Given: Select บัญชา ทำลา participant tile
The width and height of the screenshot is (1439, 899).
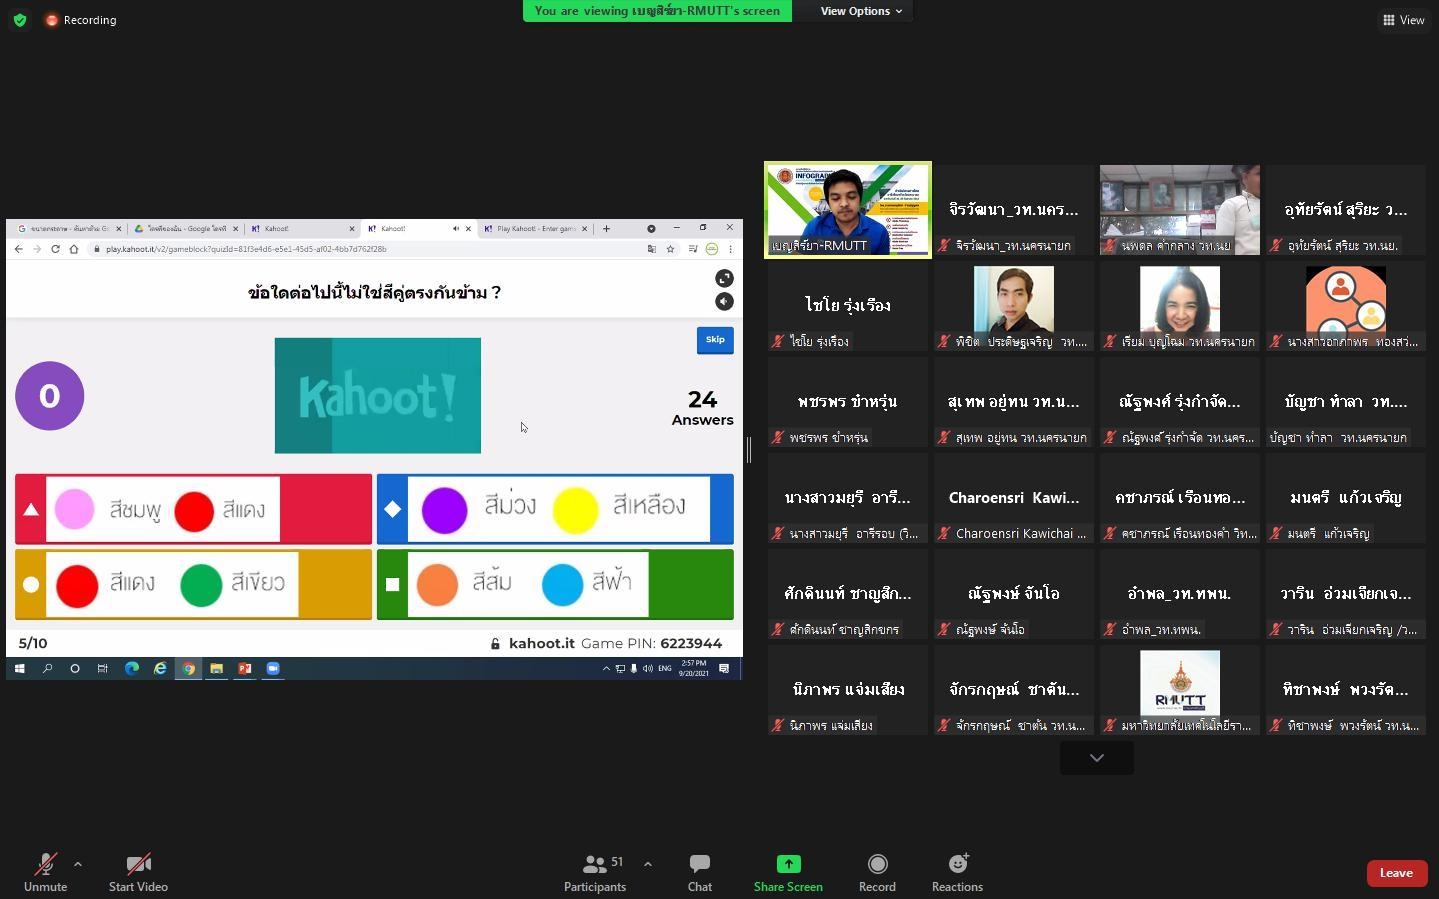Looking at the screenshot, I should point(1346,402).
